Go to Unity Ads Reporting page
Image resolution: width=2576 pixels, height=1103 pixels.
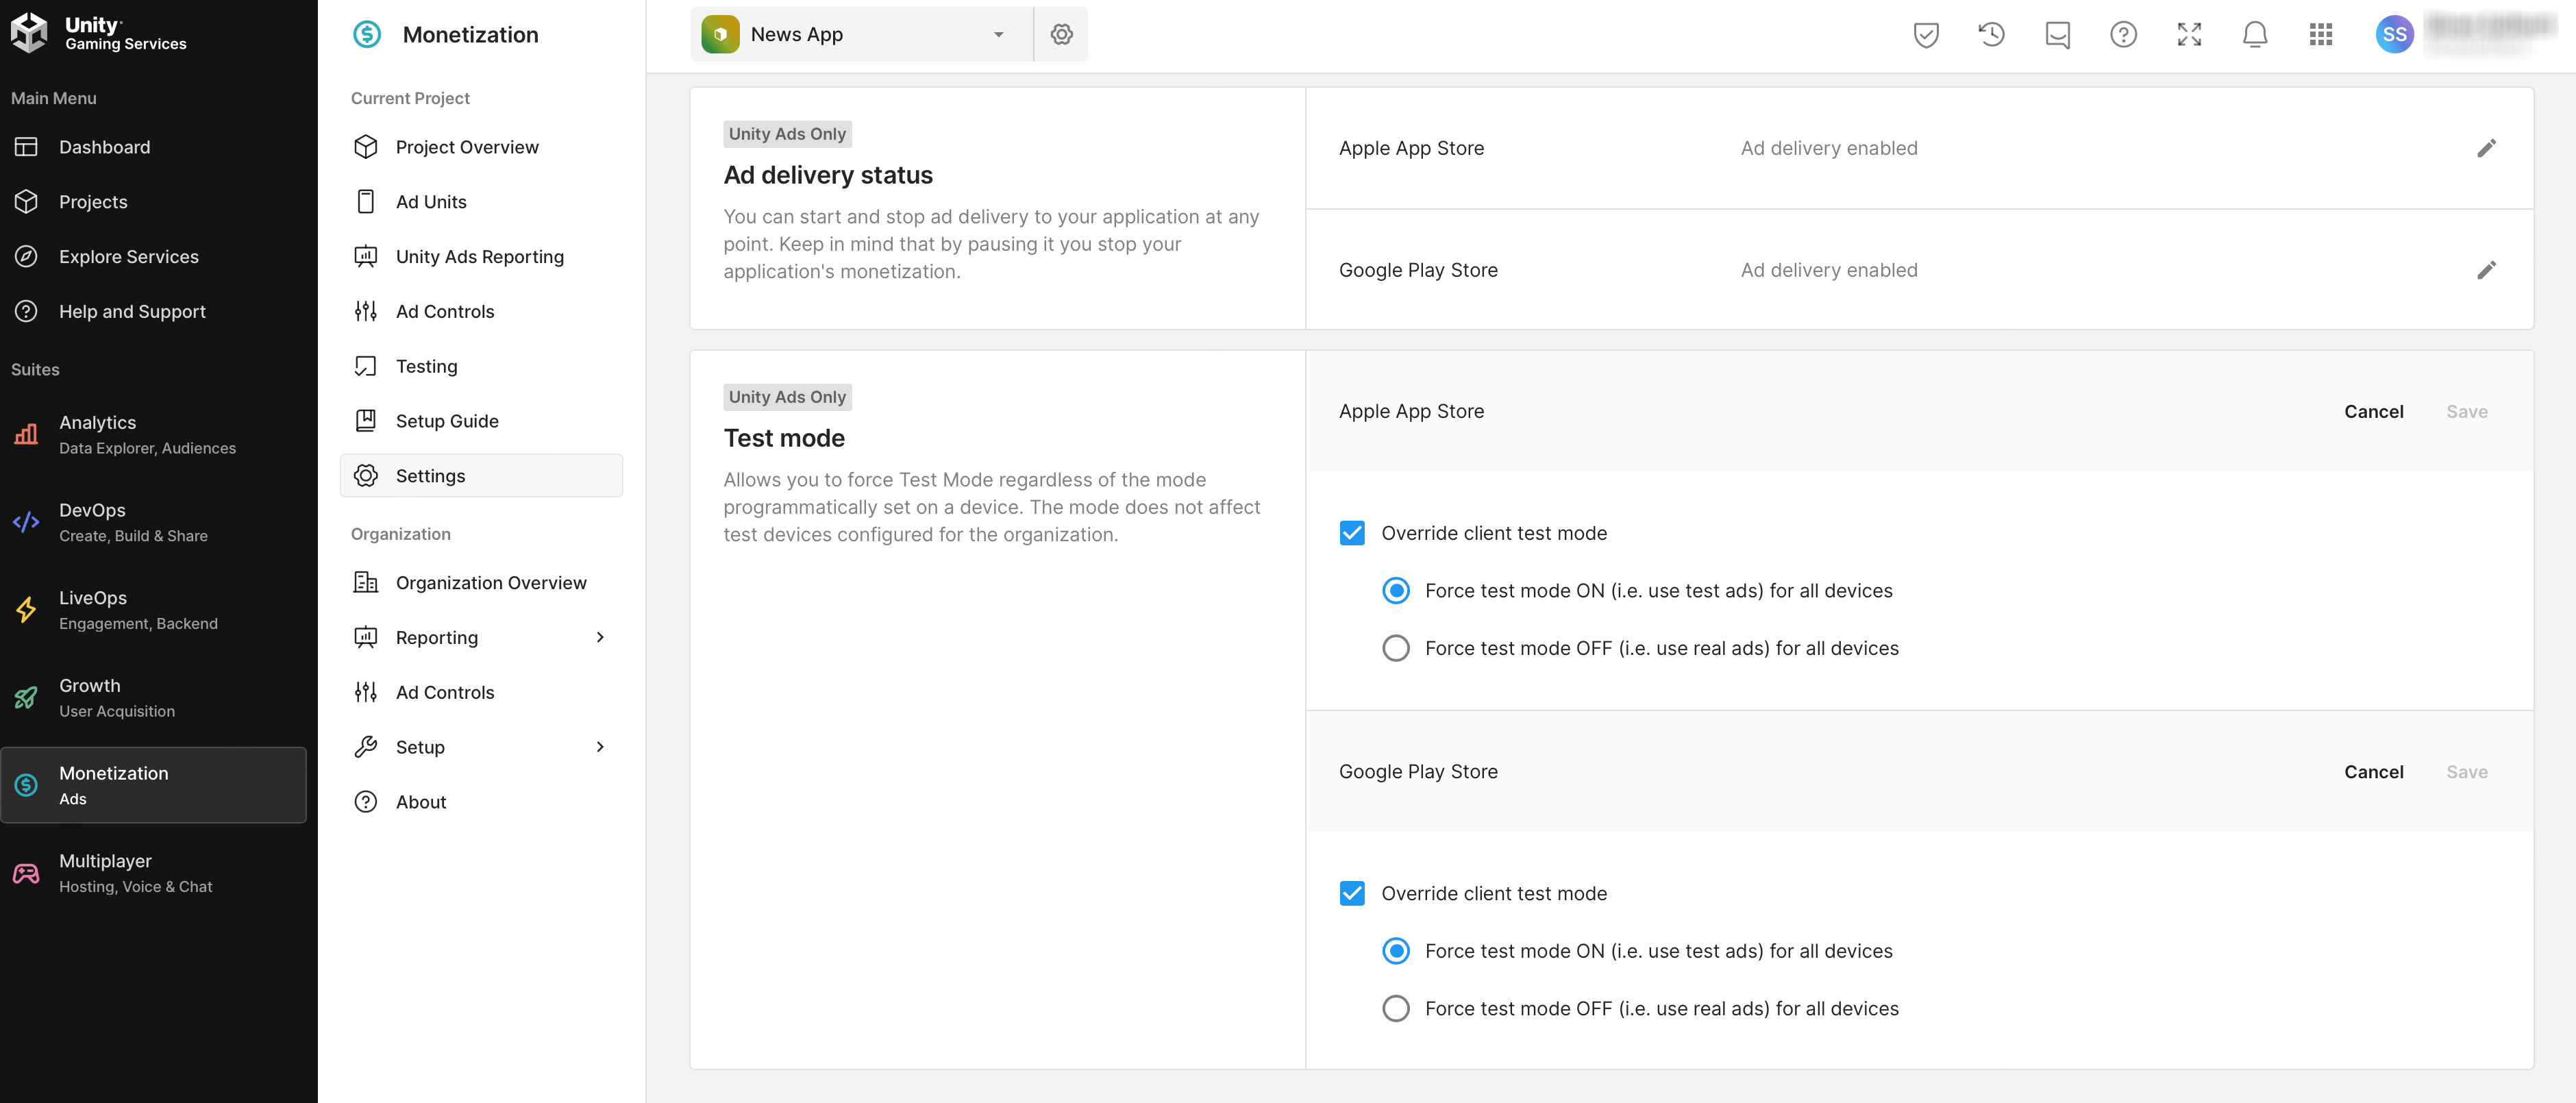479,257
